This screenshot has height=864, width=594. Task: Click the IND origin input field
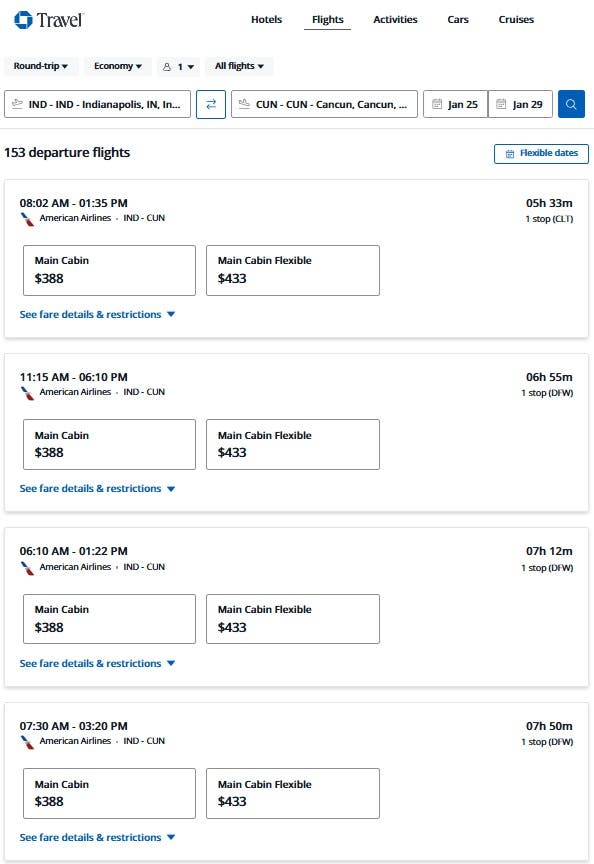[x=100, y=104]
